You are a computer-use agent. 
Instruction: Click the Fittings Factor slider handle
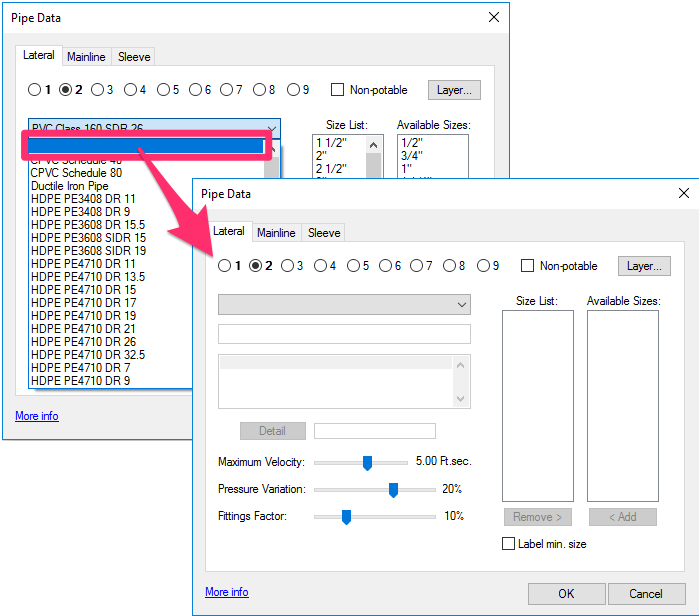[x=346, y=517]
